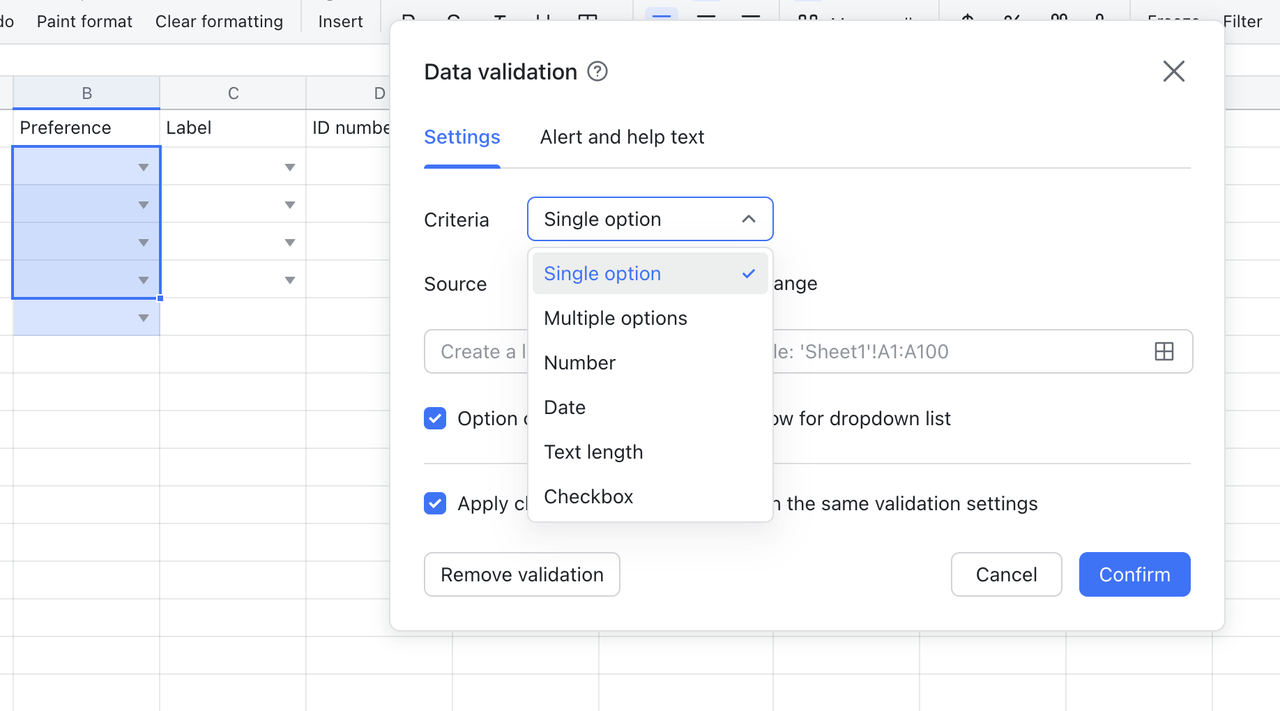This screenshot has width=1280, height=711.
Task: Click the last dropdown arrow in column C
Action: point(289,280)
